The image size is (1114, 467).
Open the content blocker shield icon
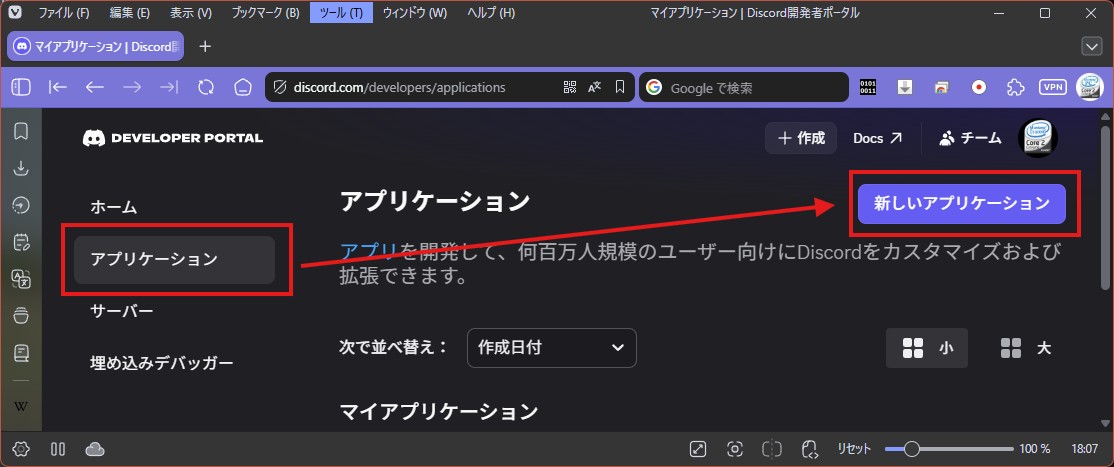(x=280, y=87)
